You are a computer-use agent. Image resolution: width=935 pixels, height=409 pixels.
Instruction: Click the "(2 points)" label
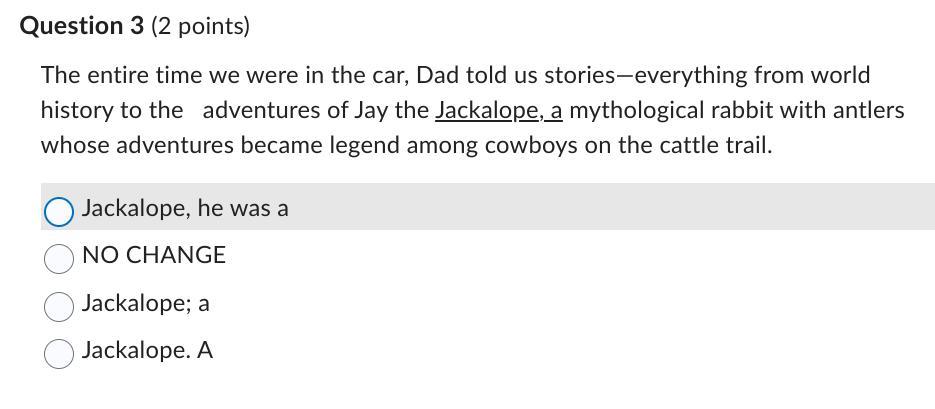point(200,27)
